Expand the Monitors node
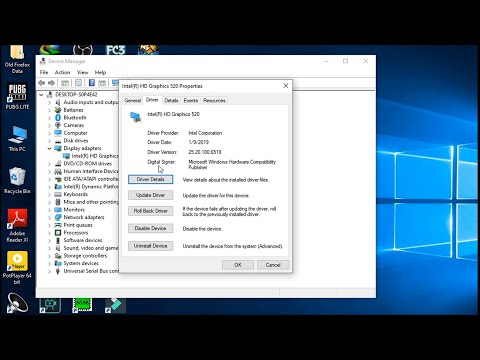Viewport: 480px width, 360px height. [x=49, y=210]
